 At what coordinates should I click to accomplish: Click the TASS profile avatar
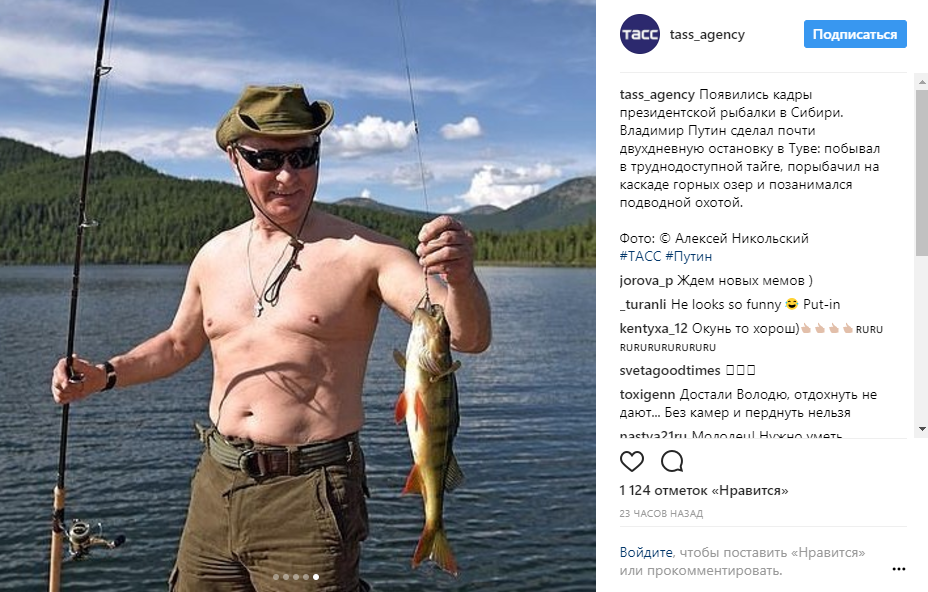tap(640, 34)
